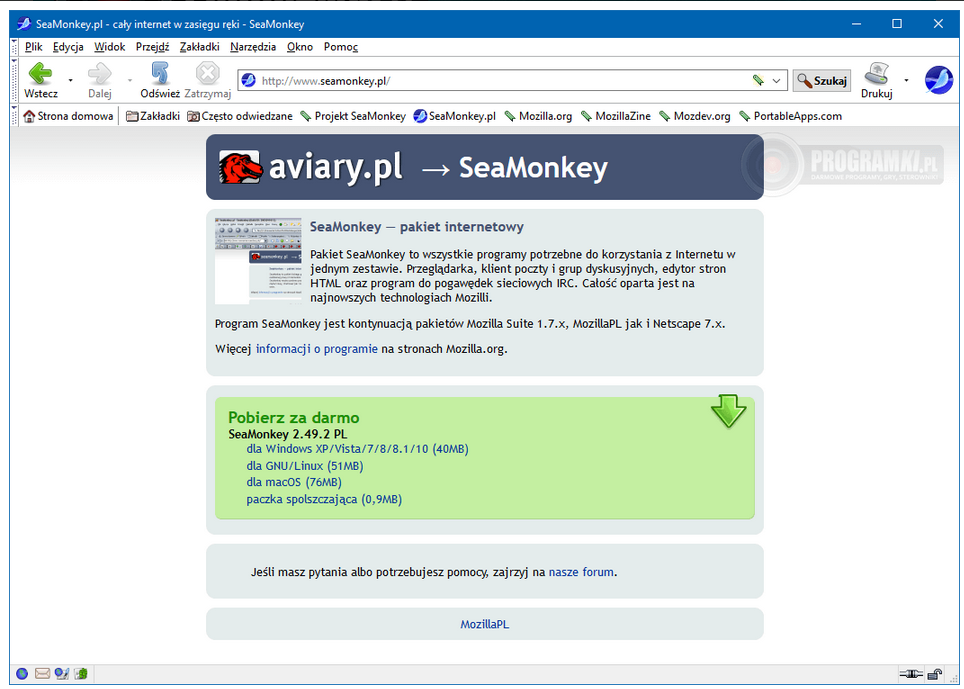Open the Zakładki folder on bookmarks toolbar
964x689 pixels.
point(152,116)
